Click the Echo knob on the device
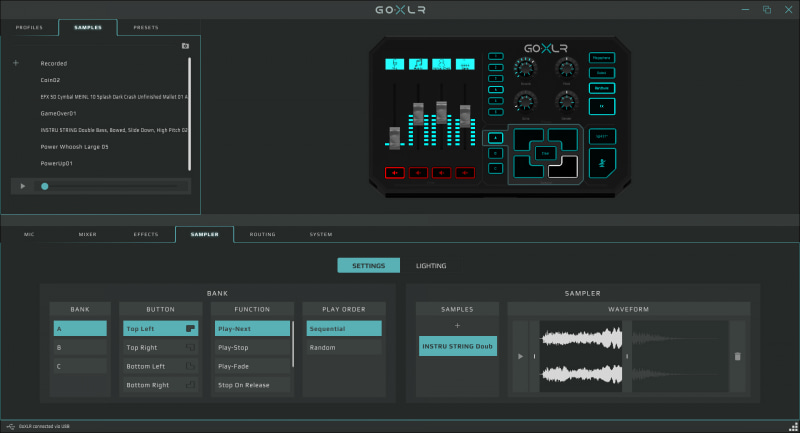 tap(525, 101)
